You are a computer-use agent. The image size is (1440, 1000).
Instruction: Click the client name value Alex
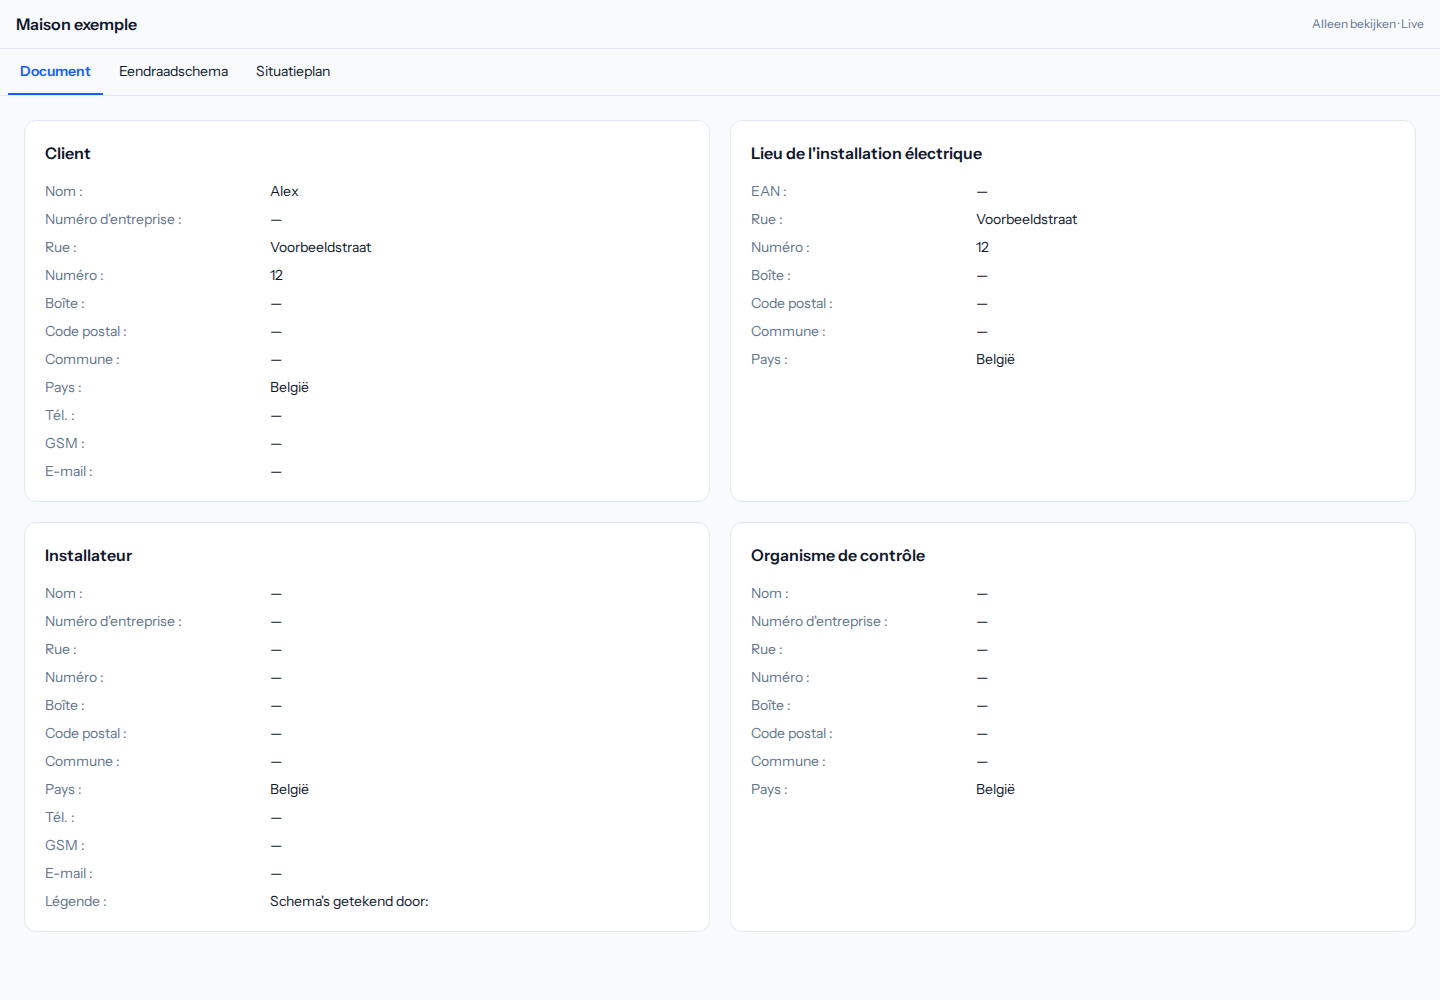click(284, 191)
